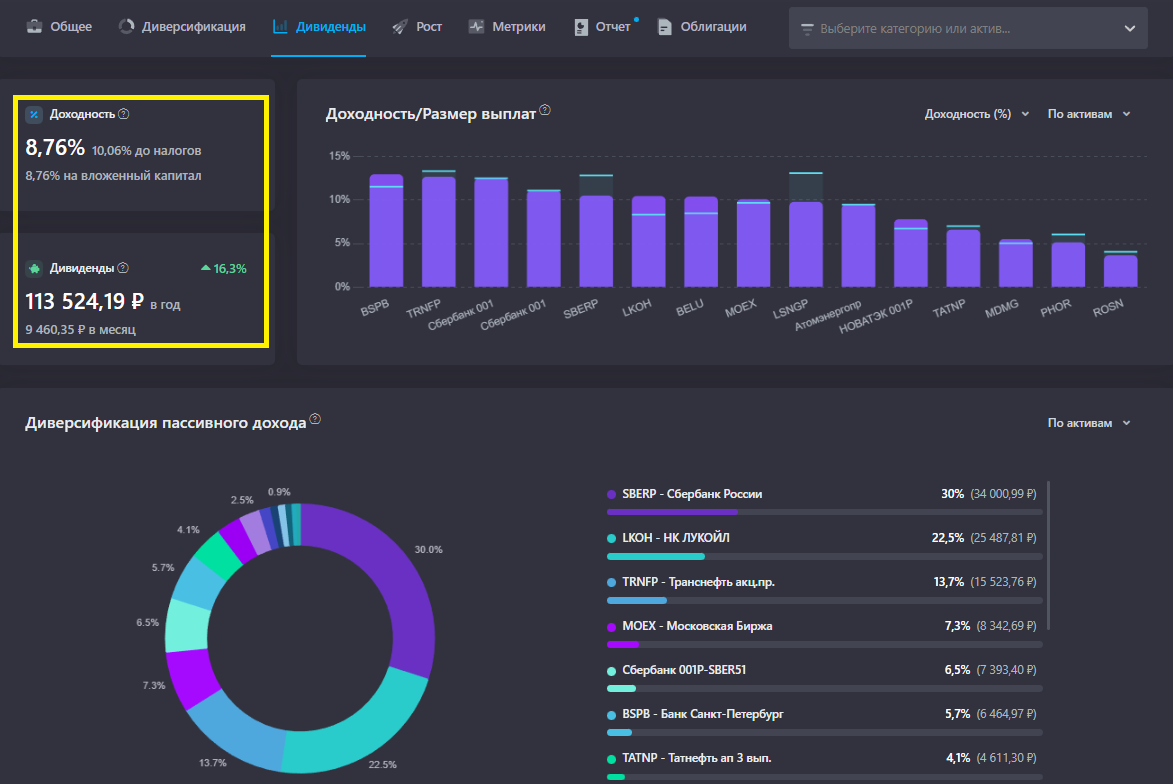The height and width of the screenshot is (784, 1173).
Task: Expand the chart's По активам dropdown
Action: (x=1088, y=114)
